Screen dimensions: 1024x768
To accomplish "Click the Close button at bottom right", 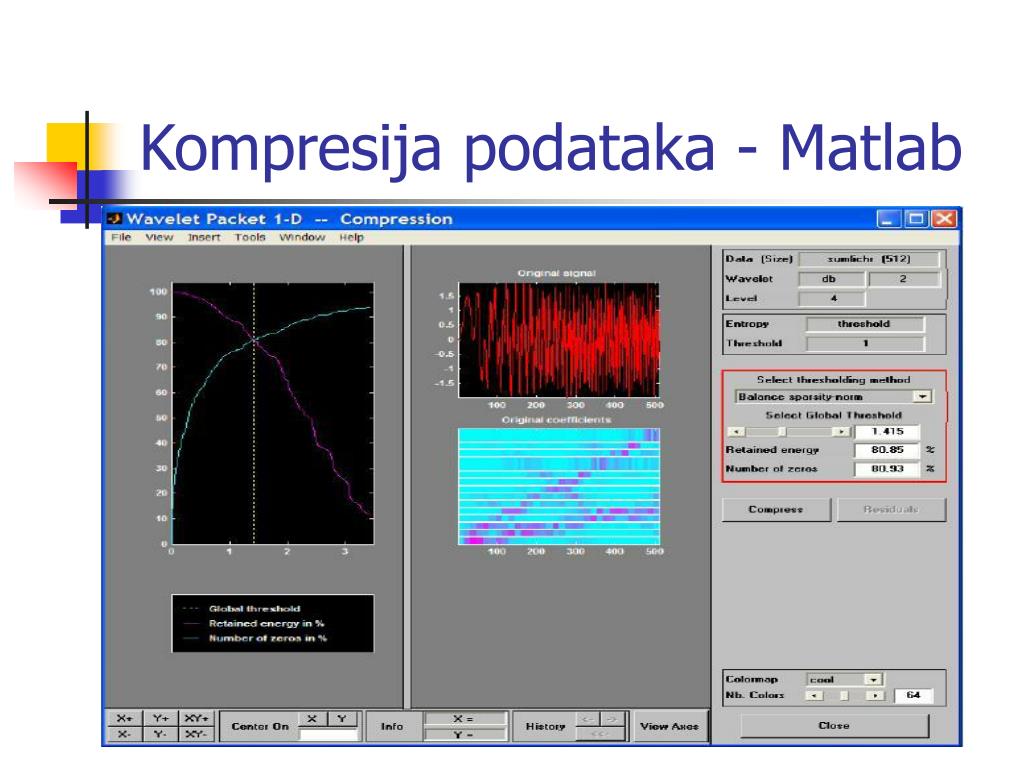I will [834, 726].
